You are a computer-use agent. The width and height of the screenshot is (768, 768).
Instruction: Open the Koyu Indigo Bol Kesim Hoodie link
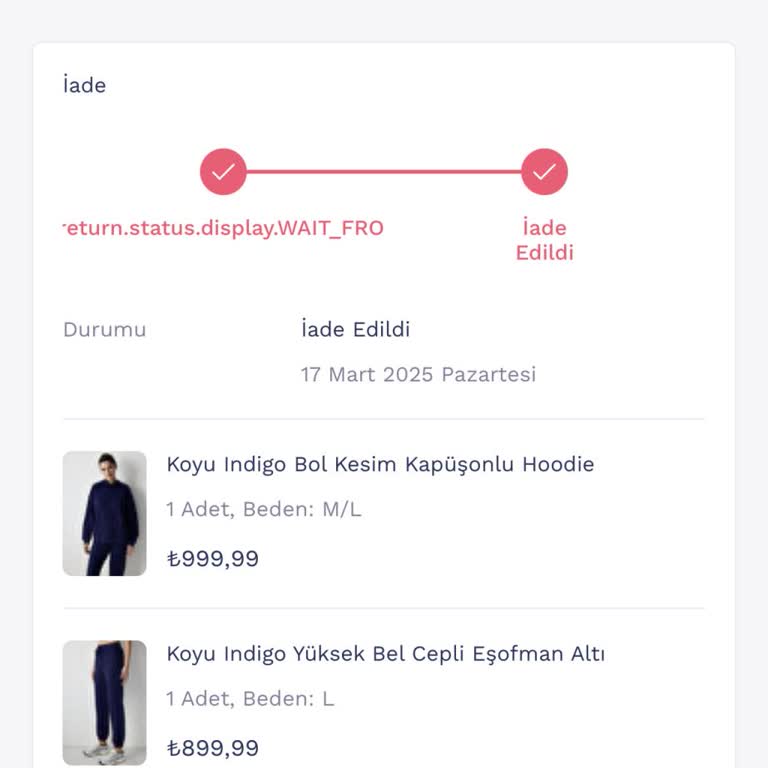click(x=380, y=464)
